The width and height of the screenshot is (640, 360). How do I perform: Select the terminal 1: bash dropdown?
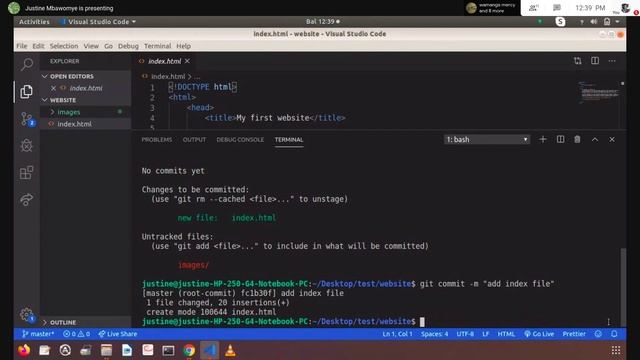(x=487, y=140)
